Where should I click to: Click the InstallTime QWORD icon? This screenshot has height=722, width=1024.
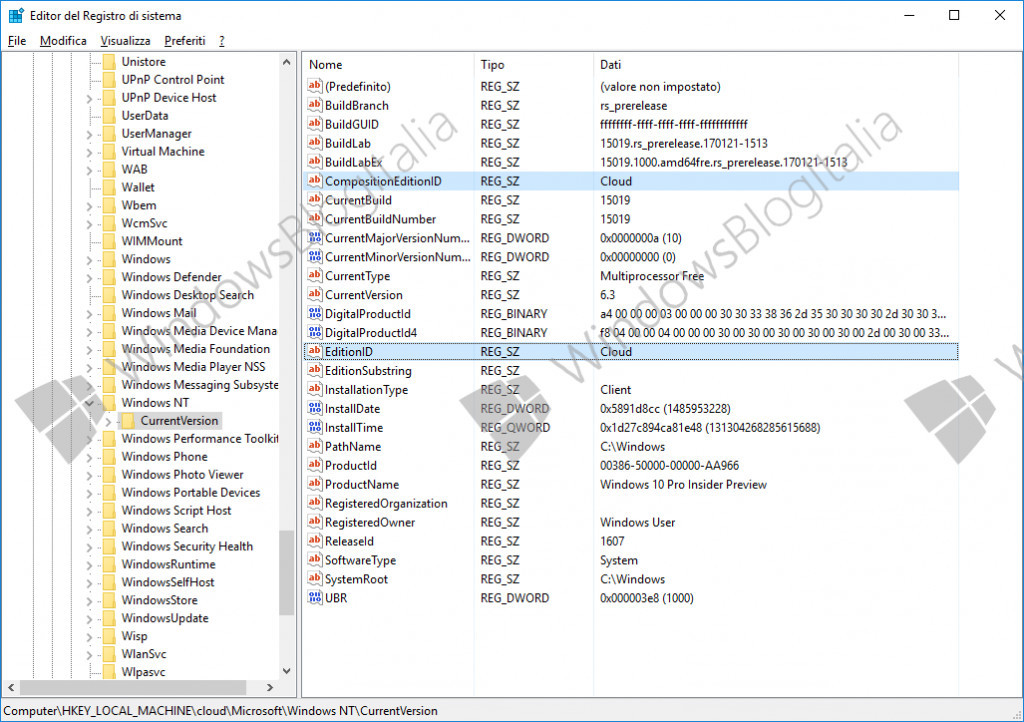pos(315,427)
